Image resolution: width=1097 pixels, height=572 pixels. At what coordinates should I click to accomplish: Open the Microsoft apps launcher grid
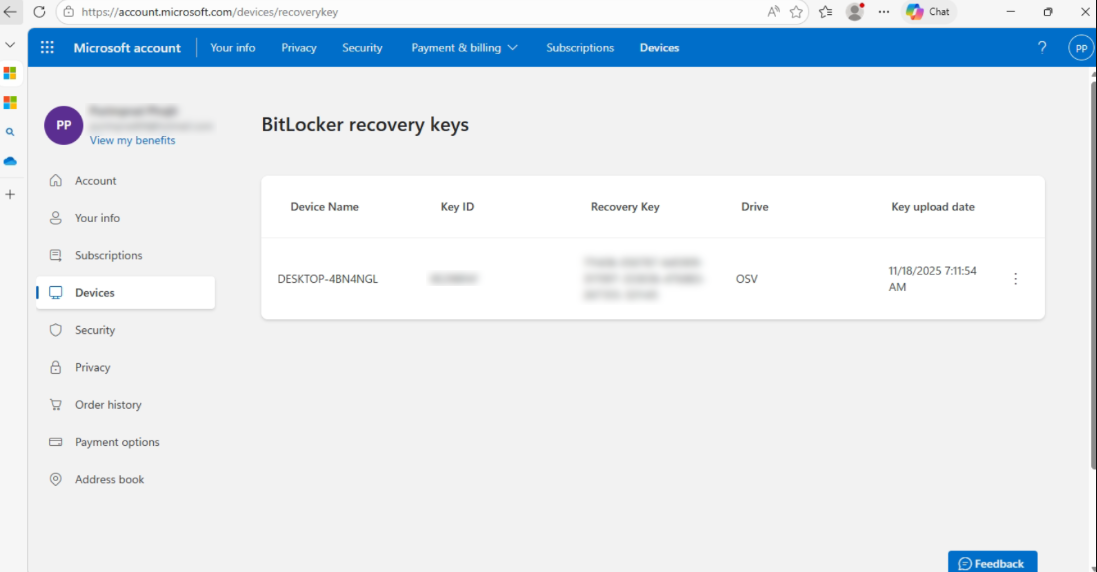tap(47, 48)
